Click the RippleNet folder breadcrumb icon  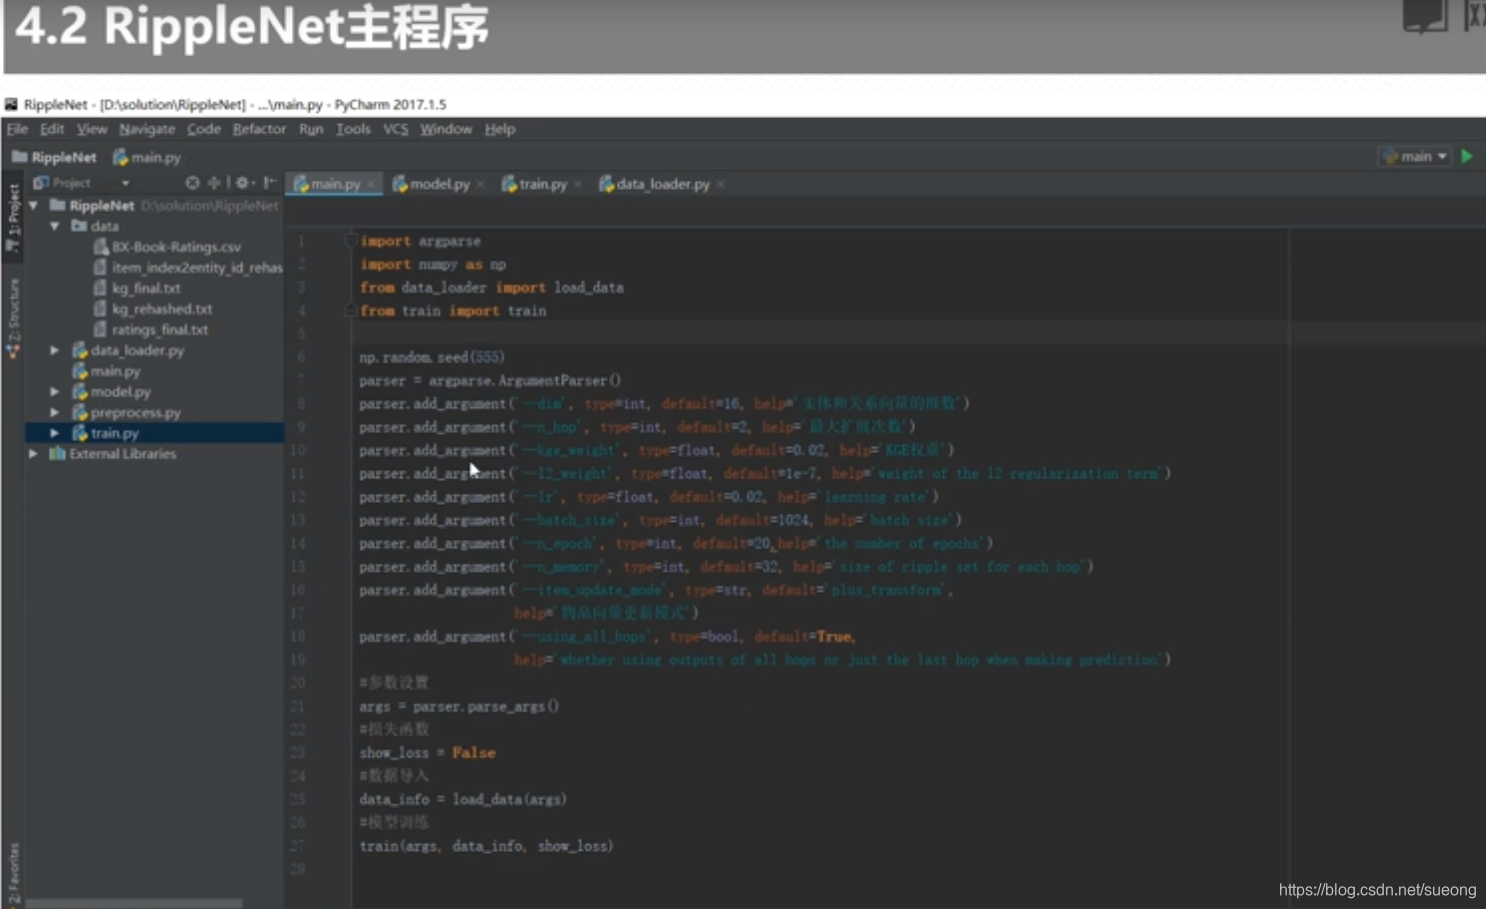19,157
